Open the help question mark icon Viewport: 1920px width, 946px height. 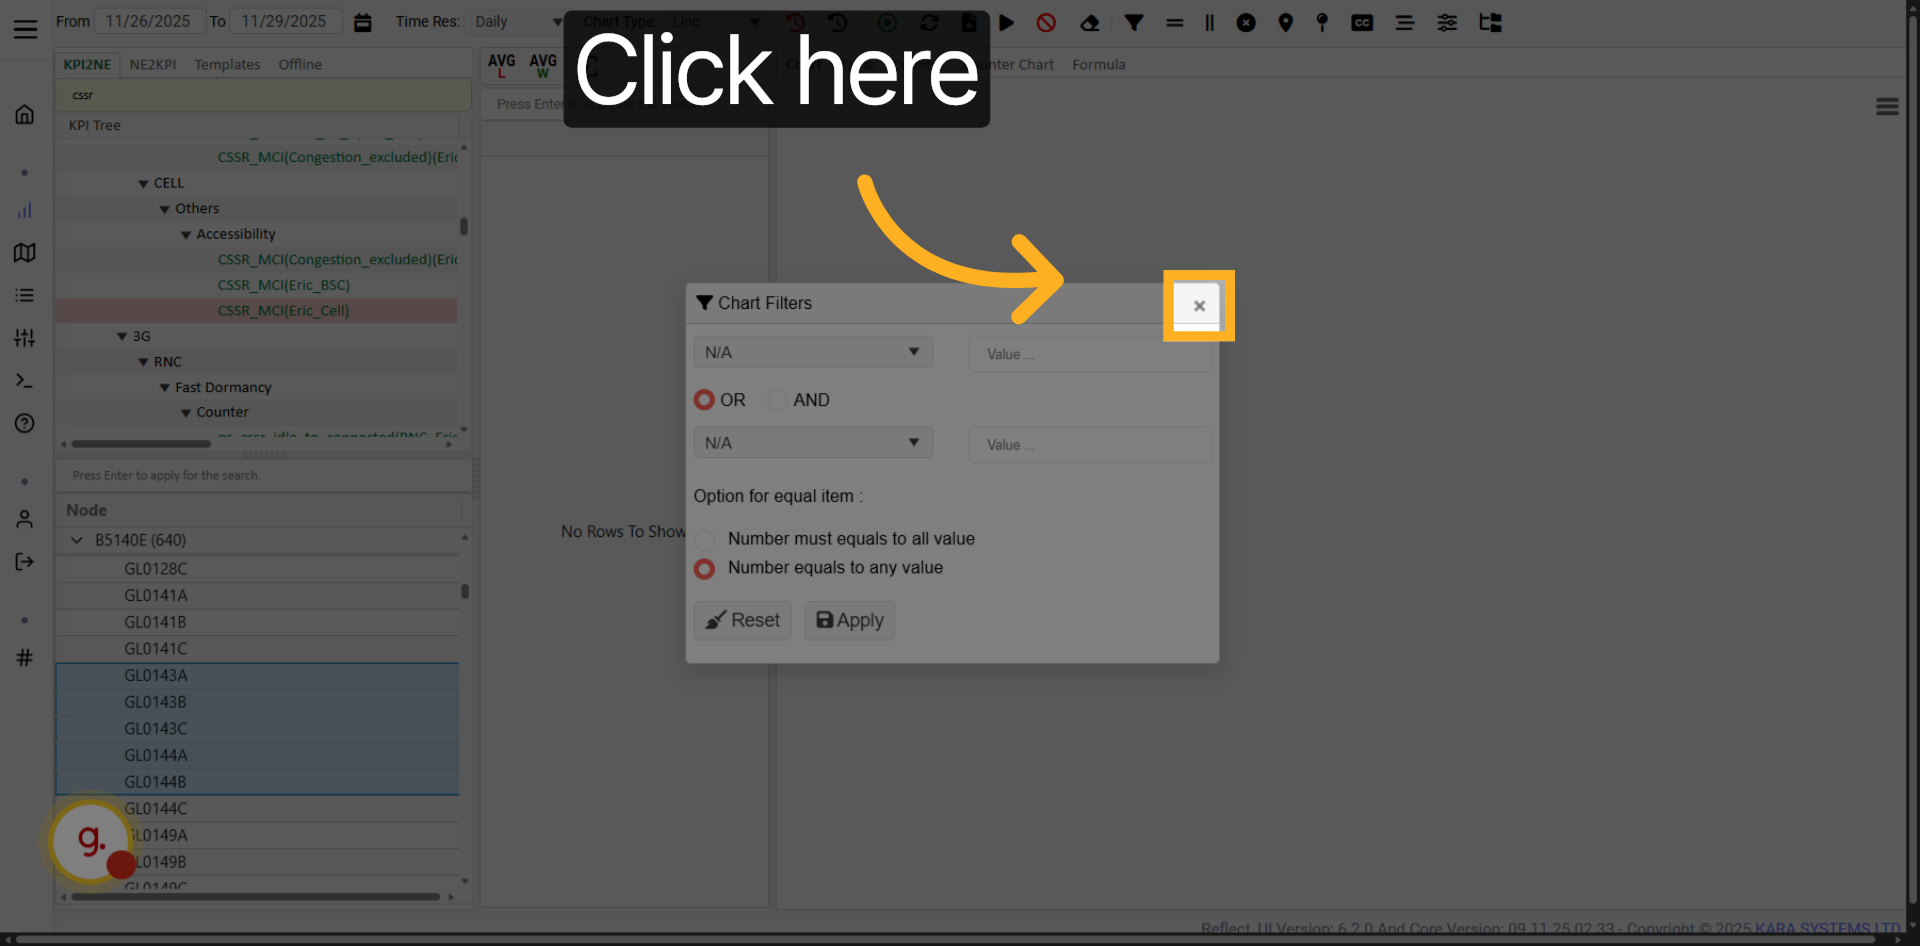click(25, 423)
